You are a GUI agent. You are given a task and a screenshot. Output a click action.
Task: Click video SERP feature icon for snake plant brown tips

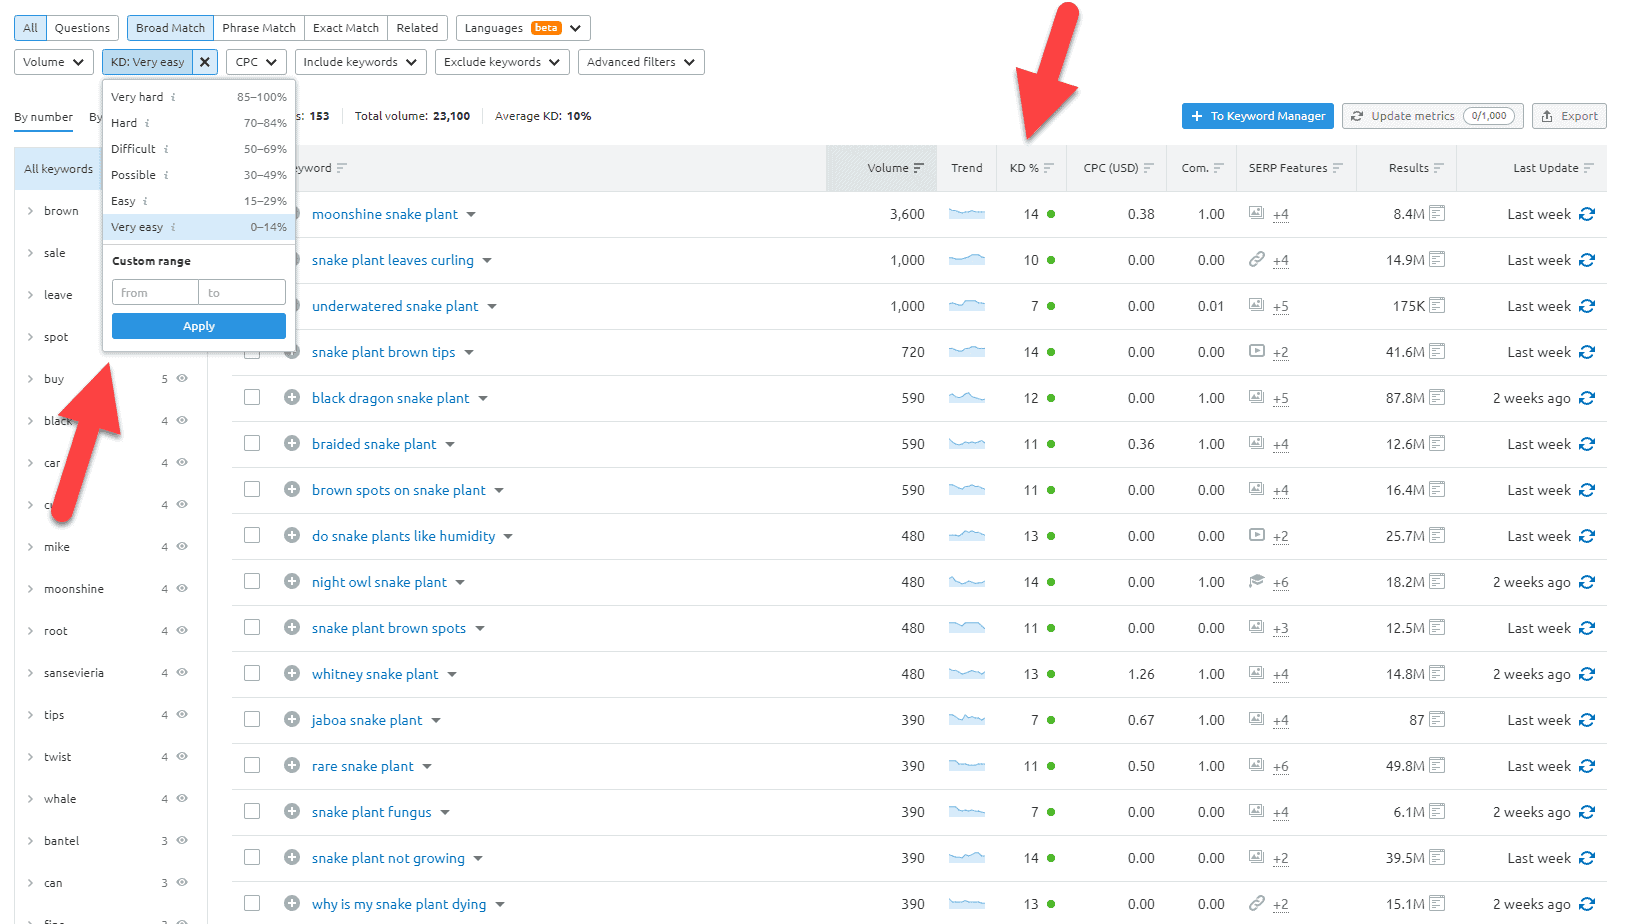pos(1257,351)
